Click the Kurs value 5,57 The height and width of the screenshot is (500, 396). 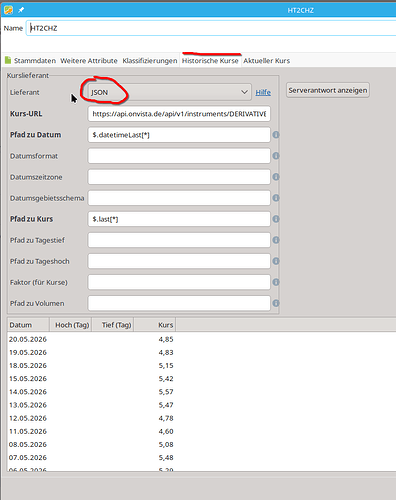click(166, 392)
